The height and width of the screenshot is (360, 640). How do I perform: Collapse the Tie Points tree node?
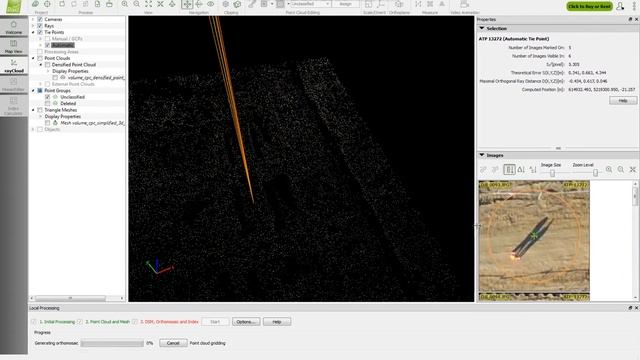(33, 32)
